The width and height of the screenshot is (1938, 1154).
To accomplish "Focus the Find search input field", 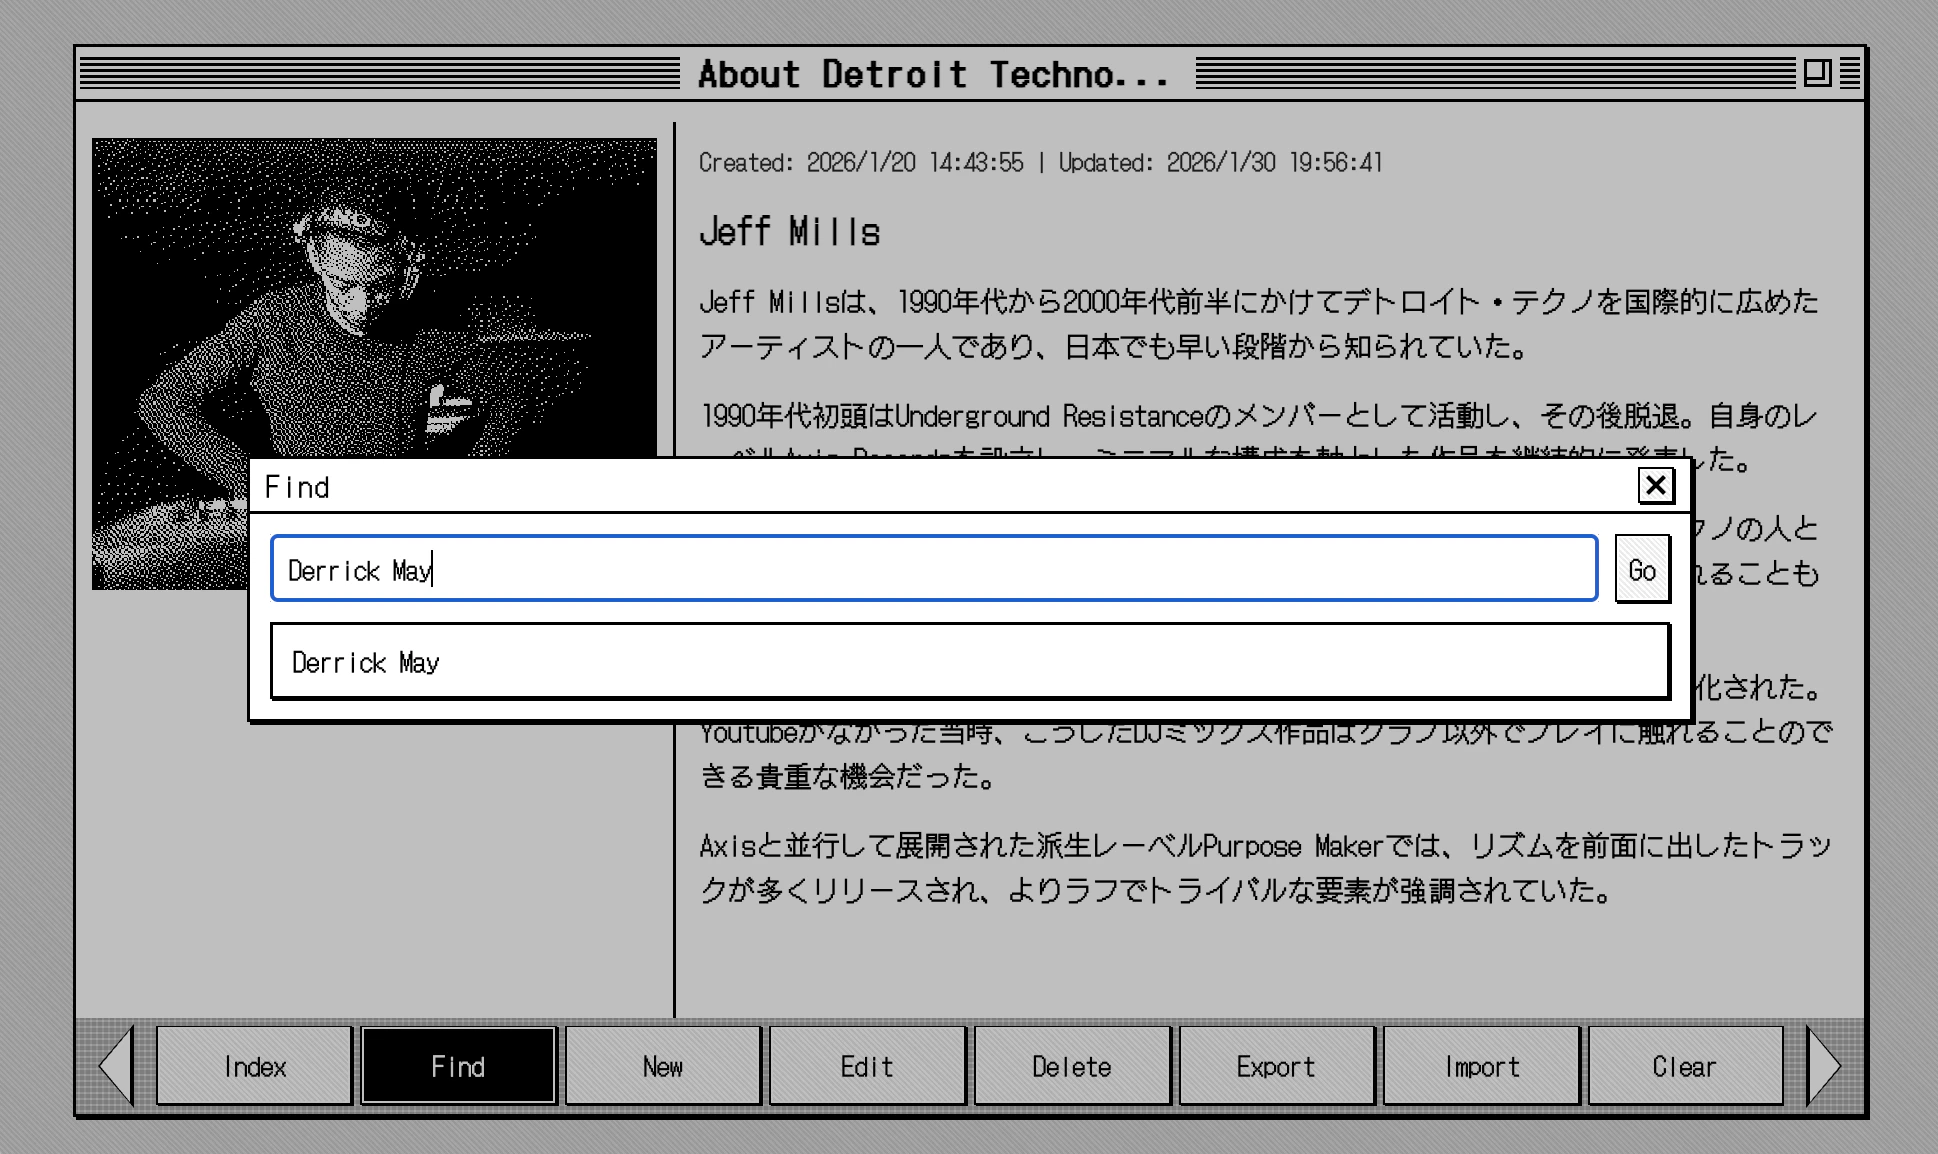I will tap(934, 569).
